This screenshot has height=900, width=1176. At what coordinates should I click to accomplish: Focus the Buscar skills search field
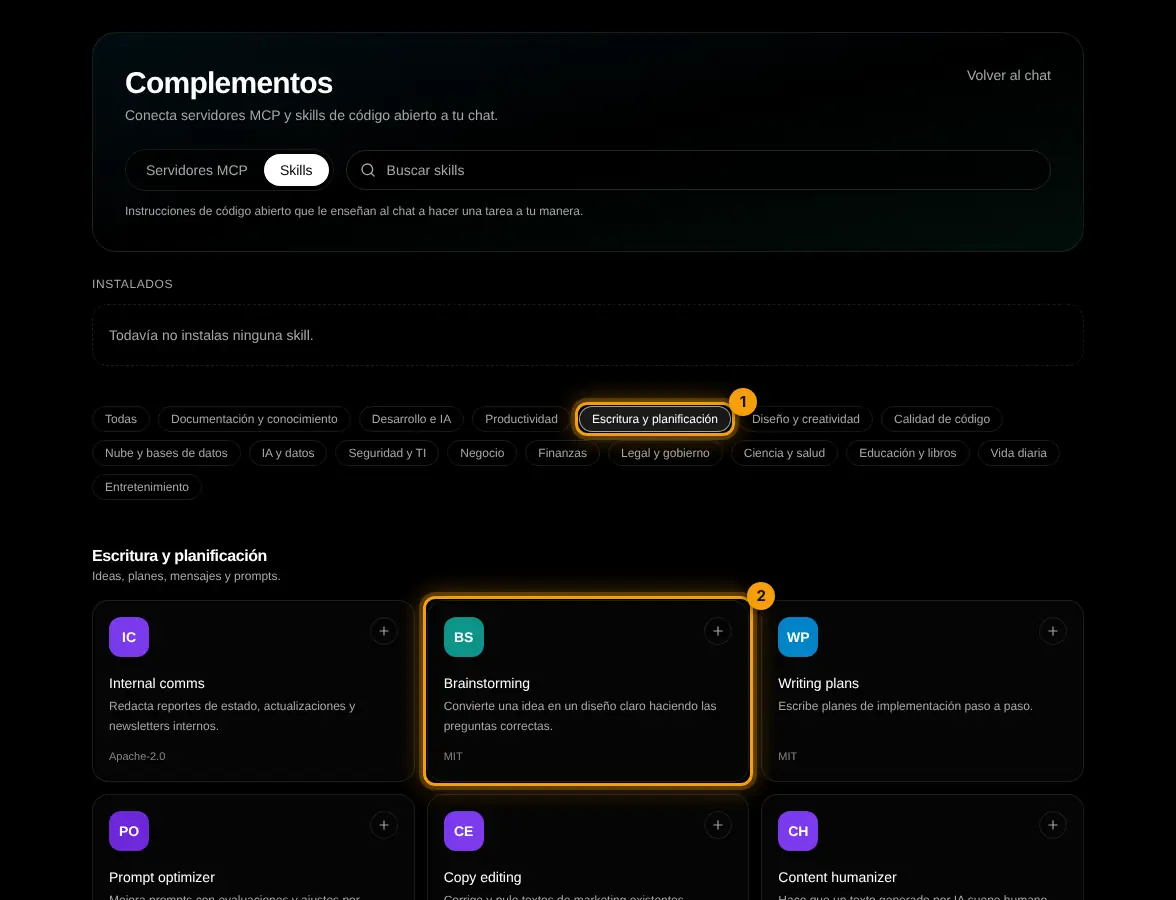698,170
